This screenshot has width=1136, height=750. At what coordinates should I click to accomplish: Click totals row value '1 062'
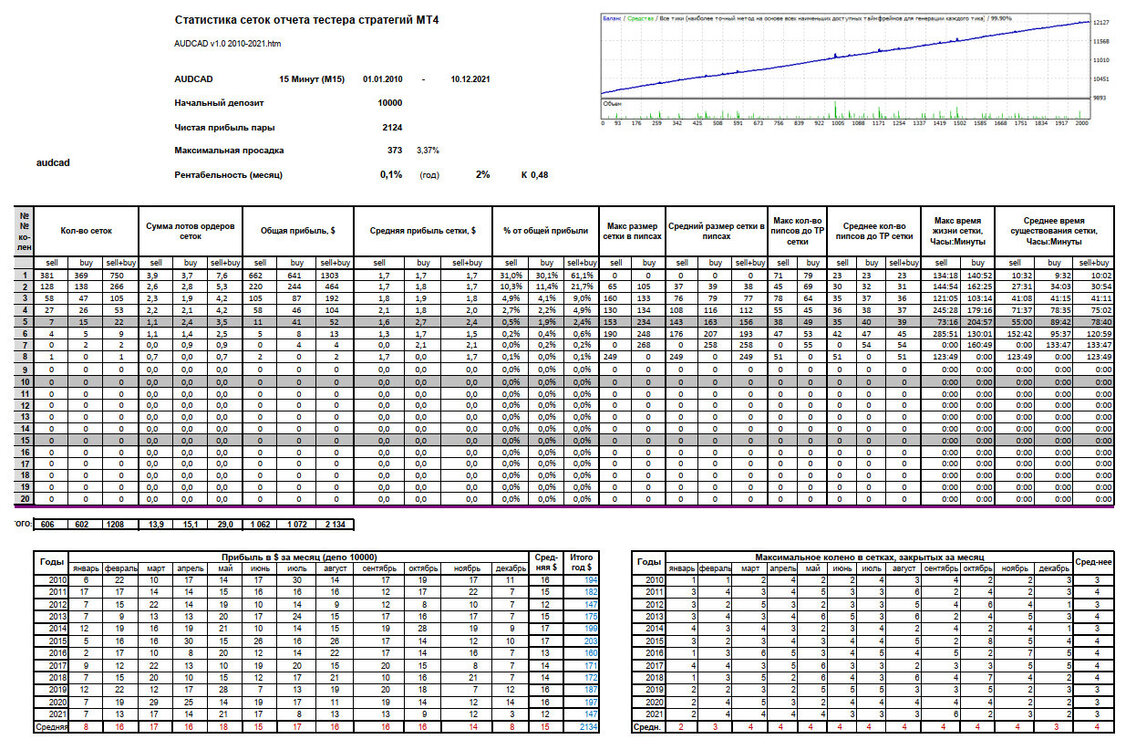click(261, 524)
